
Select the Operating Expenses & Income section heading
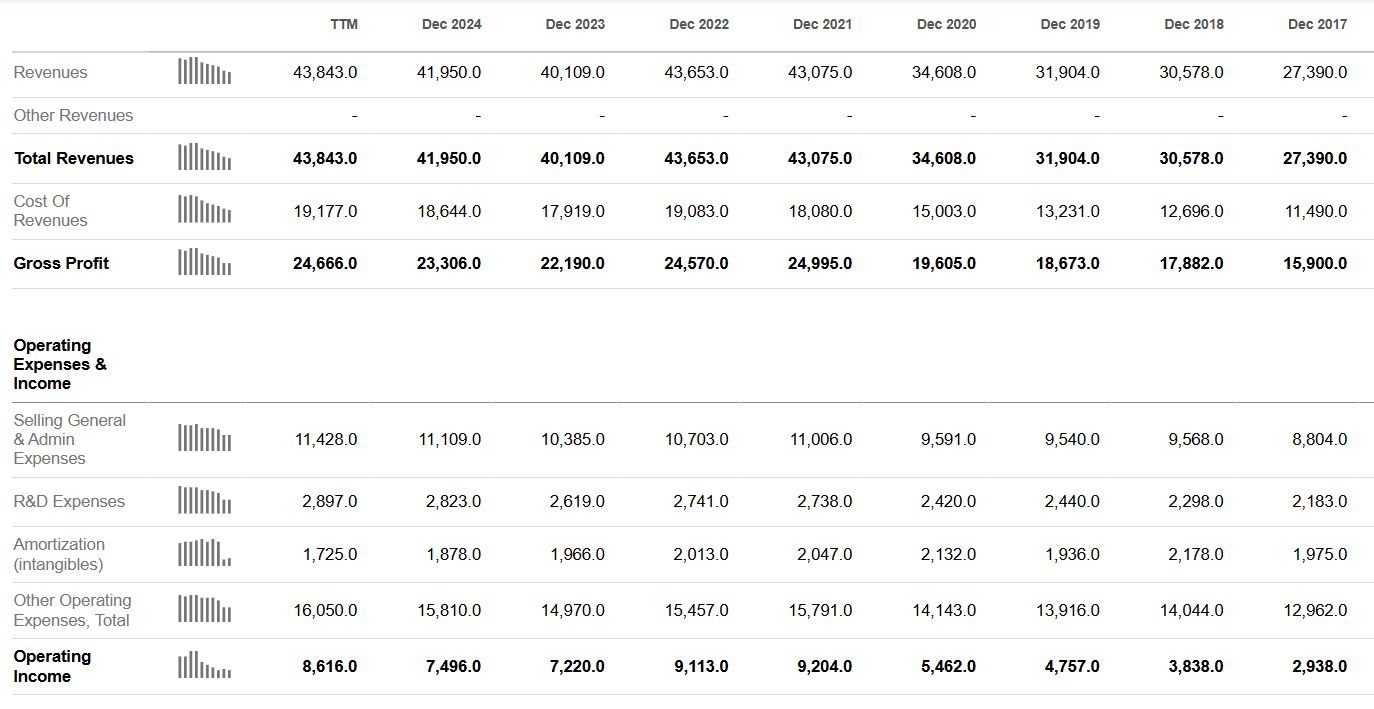tap(60, 364)
